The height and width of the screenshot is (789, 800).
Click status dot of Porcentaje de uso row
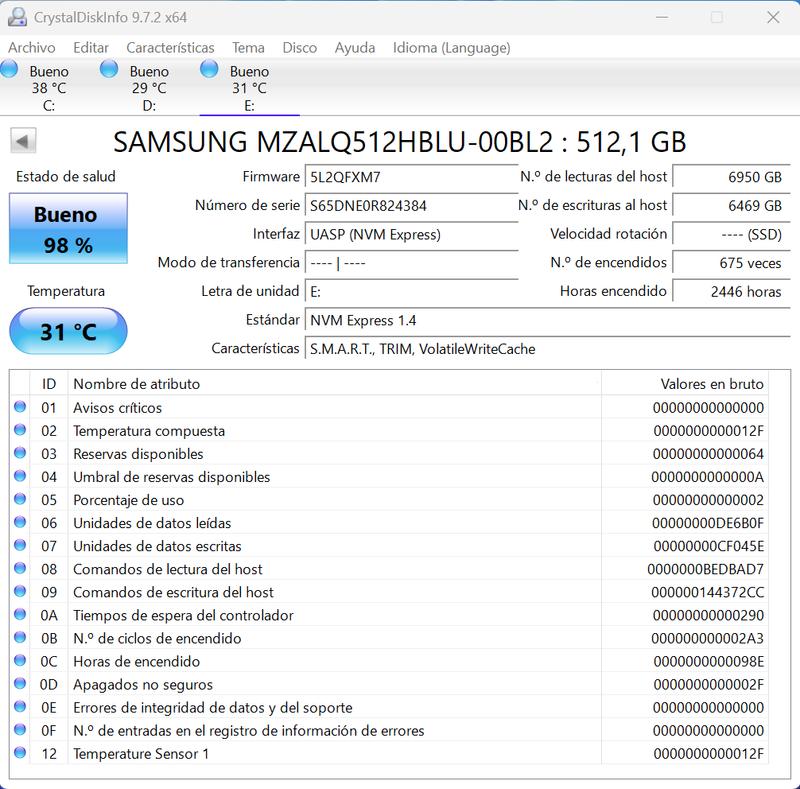point(20,499)
